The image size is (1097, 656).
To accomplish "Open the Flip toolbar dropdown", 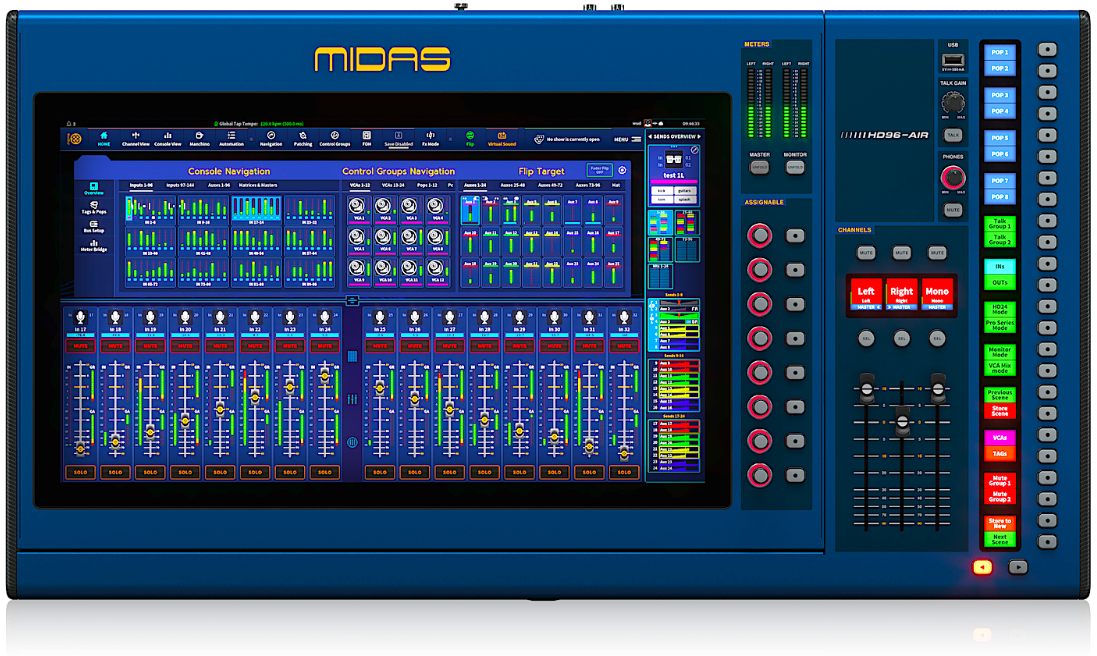I will coord(469,140).
